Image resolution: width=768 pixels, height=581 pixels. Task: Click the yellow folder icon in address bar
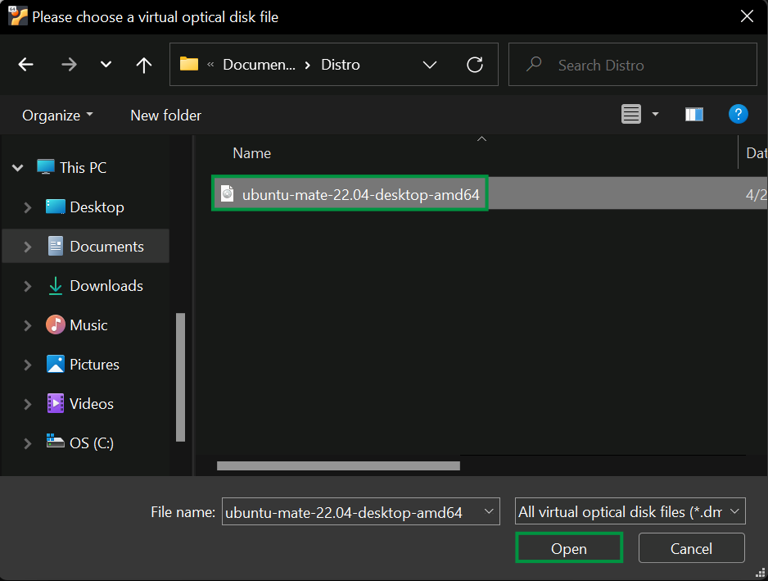coord(189,64)
